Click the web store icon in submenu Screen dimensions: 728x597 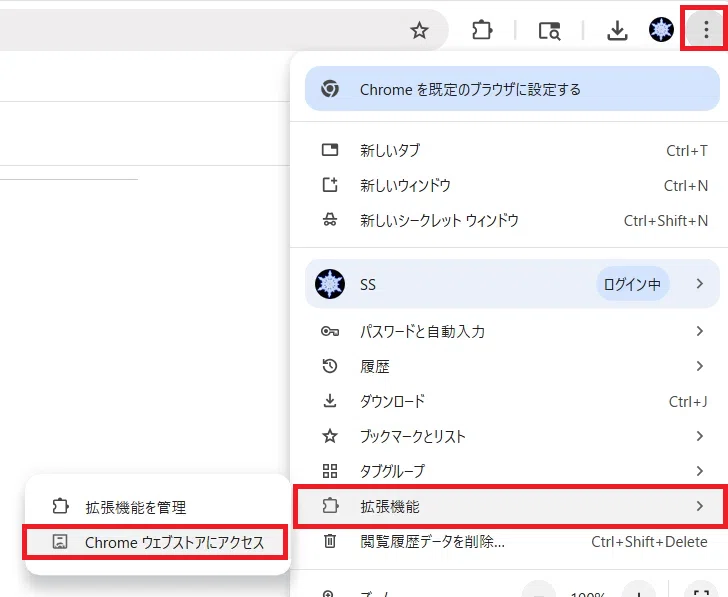tap(60, 541)
